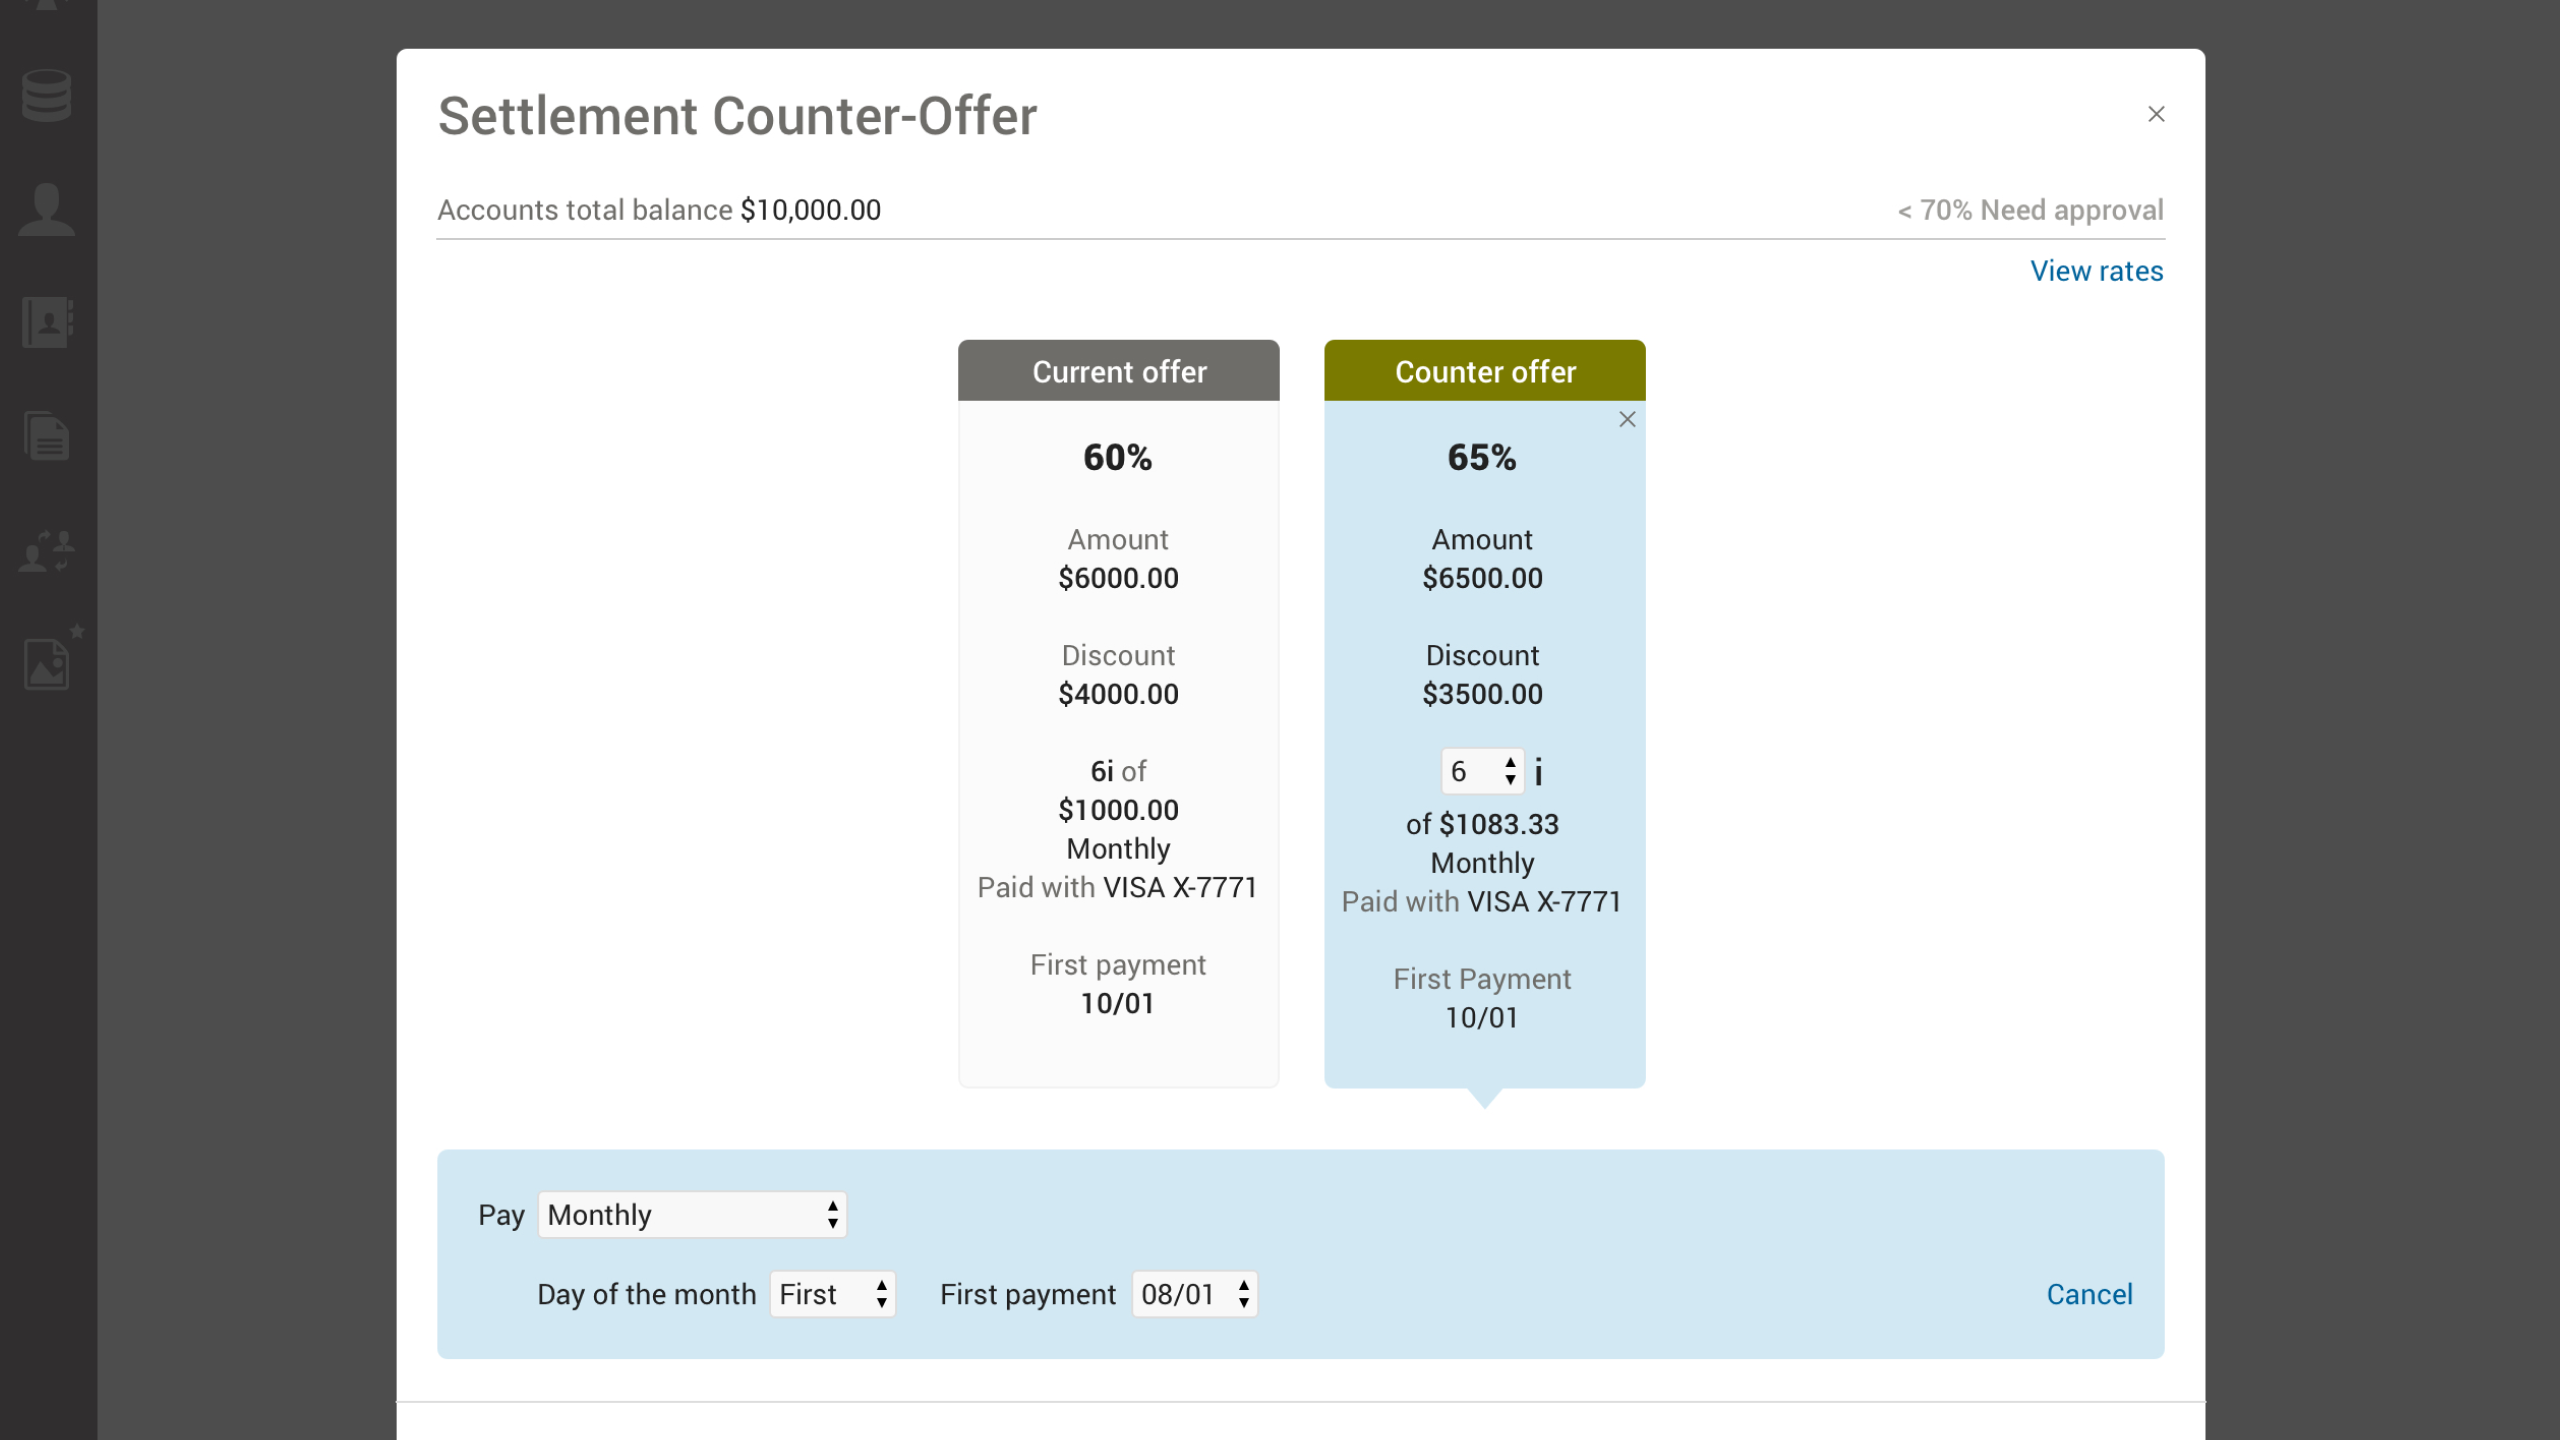Viewport: 2560px width, 1440px height.
Task: Select the Current offer header
Action: (x=1118, y=371)
